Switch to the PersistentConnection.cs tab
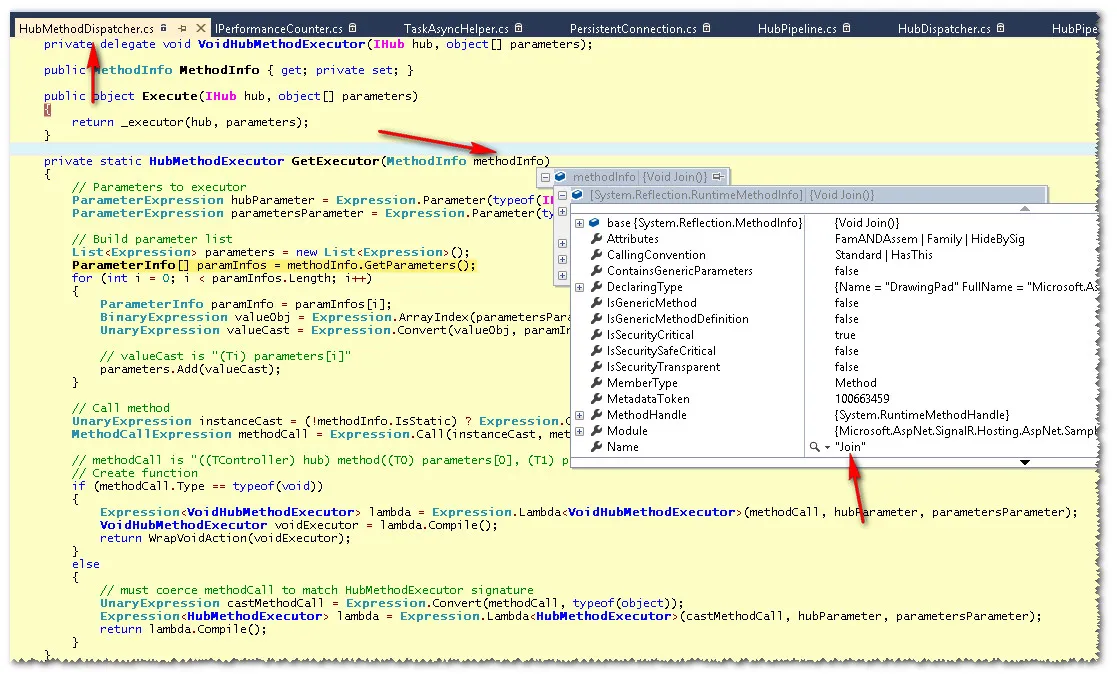The width and height of the screenshot is (1117, 679). (x=632, y=29)
